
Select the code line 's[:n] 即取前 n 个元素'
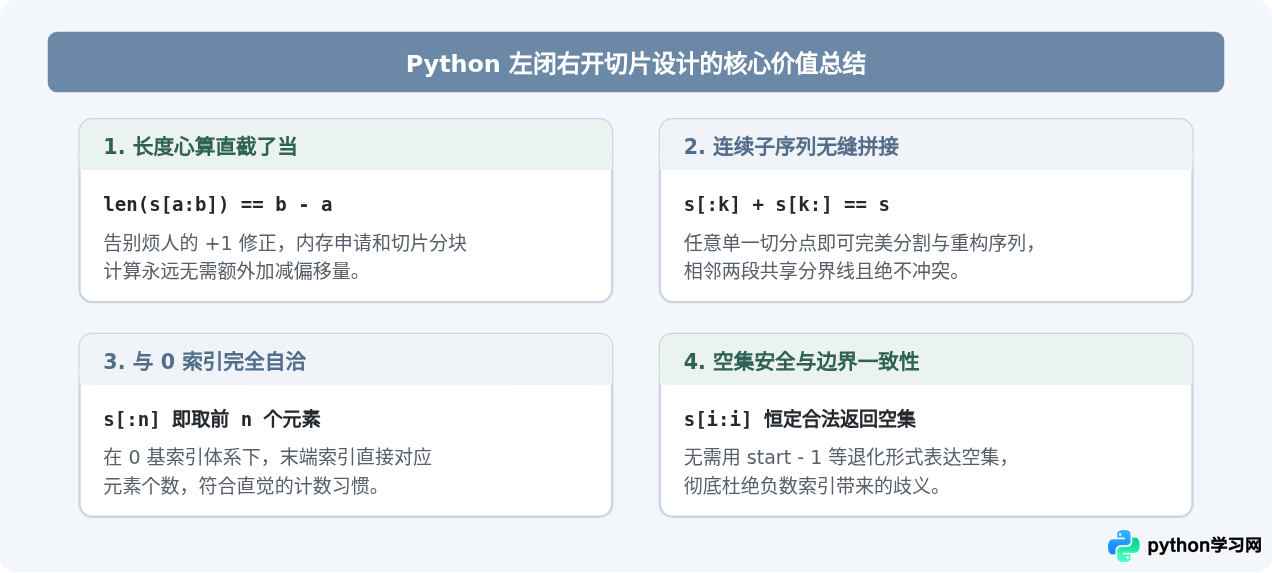click(x=212, y=420)
